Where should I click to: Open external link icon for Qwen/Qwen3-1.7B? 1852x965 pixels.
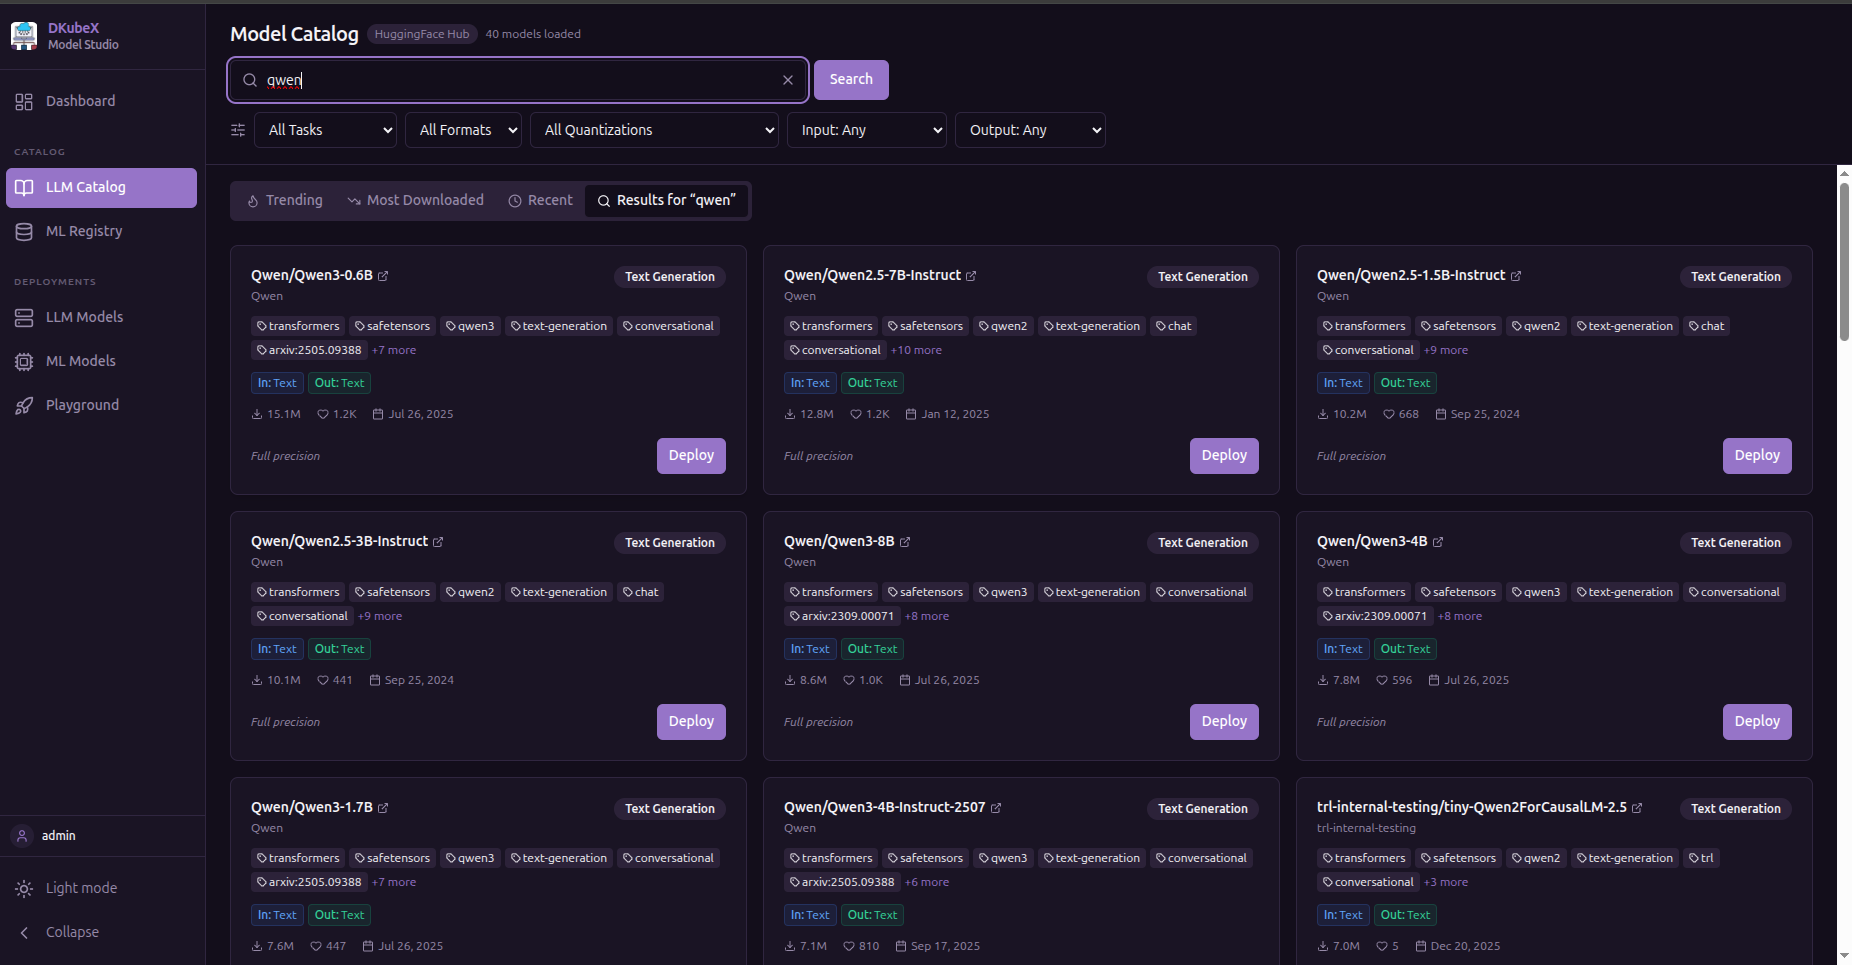click(383, 808)
